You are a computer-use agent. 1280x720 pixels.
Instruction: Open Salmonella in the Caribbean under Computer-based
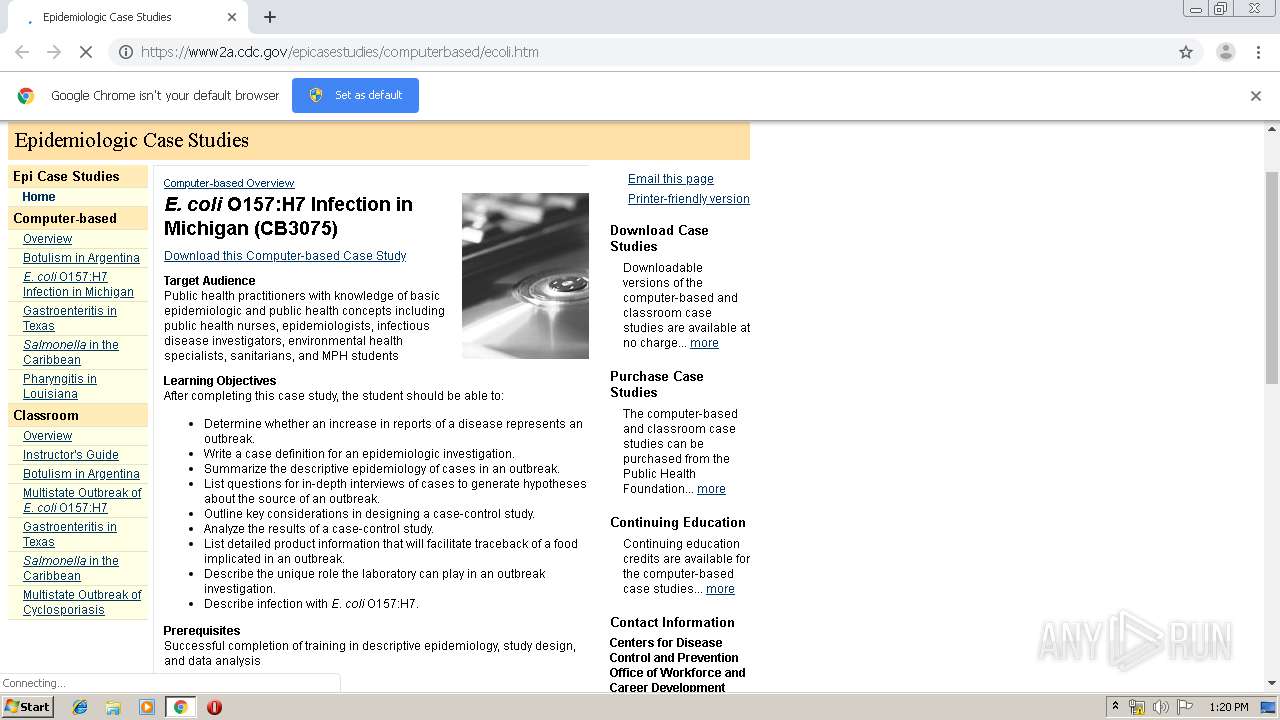tap(70, 353)
